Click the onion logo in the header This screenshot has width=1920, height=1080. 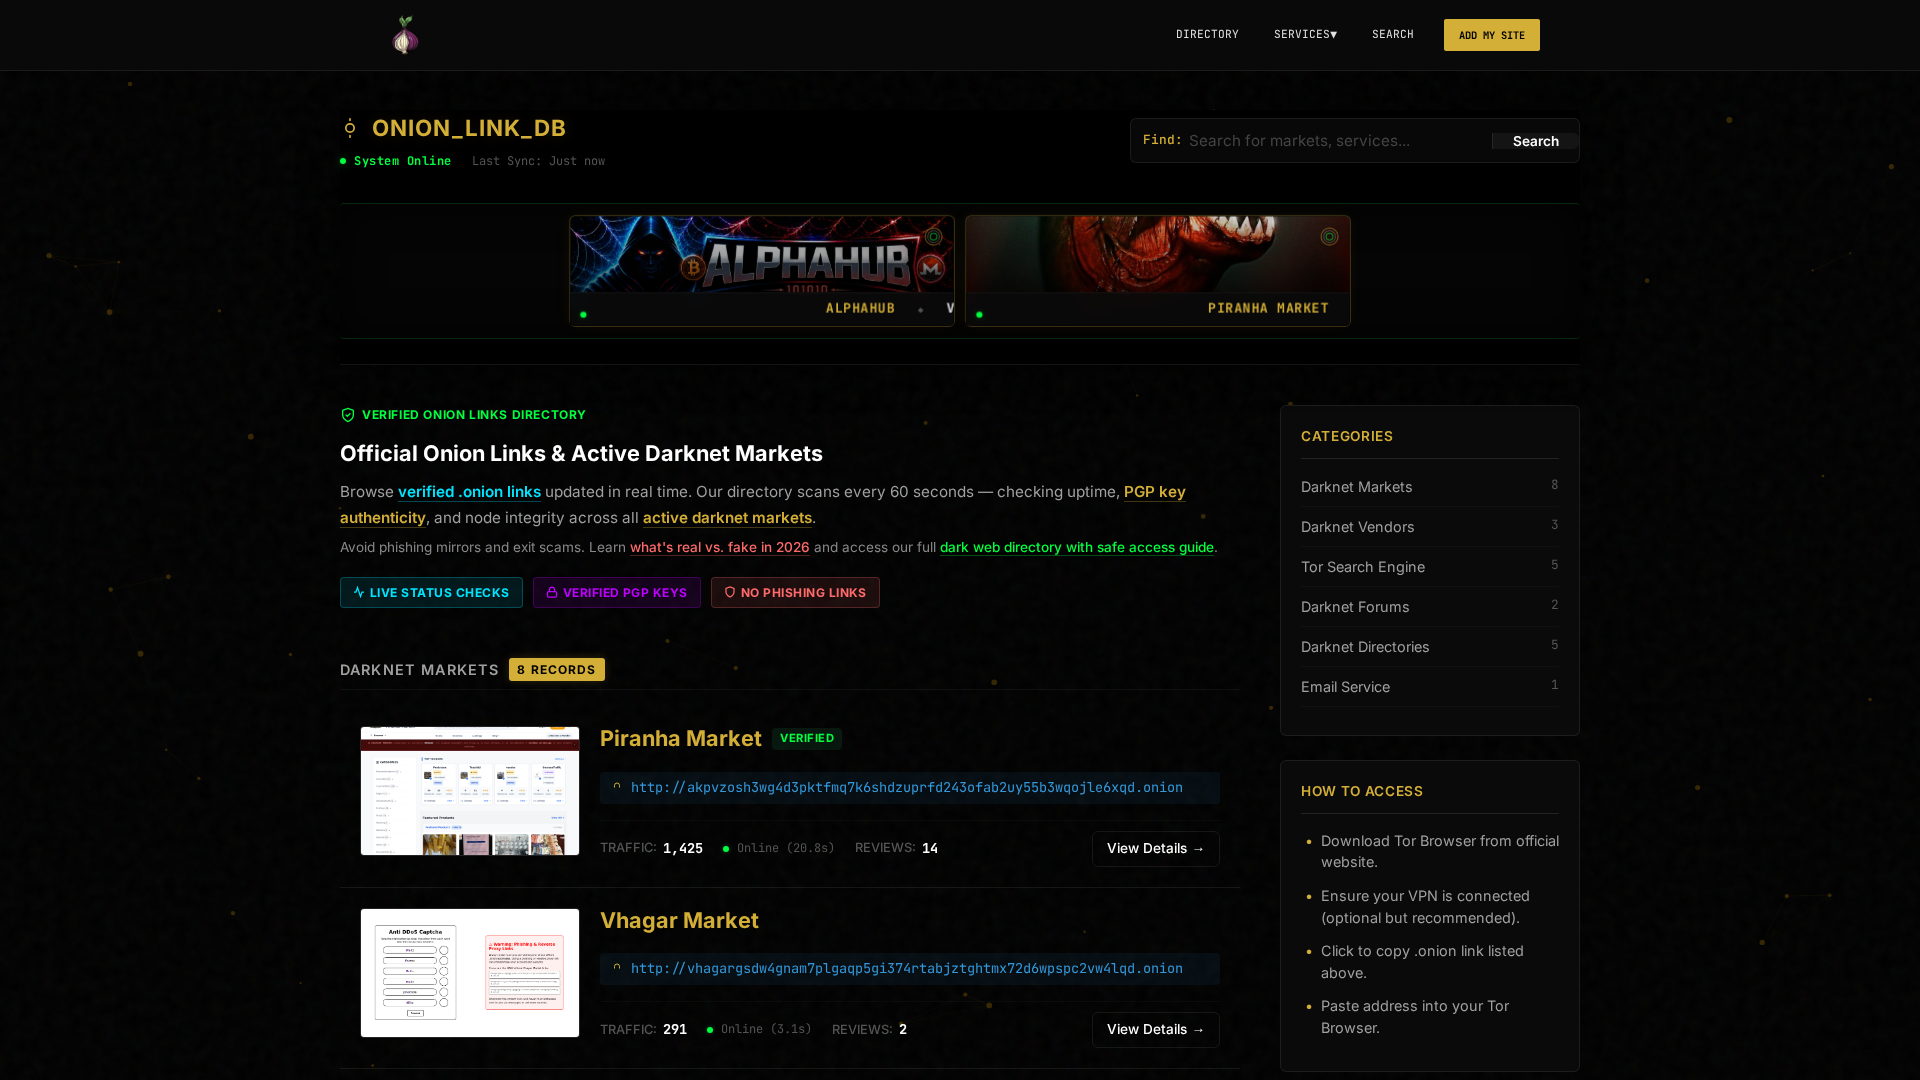(405, 35)
